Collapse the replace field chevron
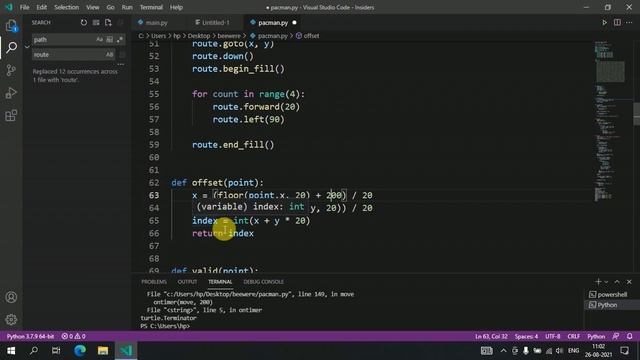 point(27,47)
